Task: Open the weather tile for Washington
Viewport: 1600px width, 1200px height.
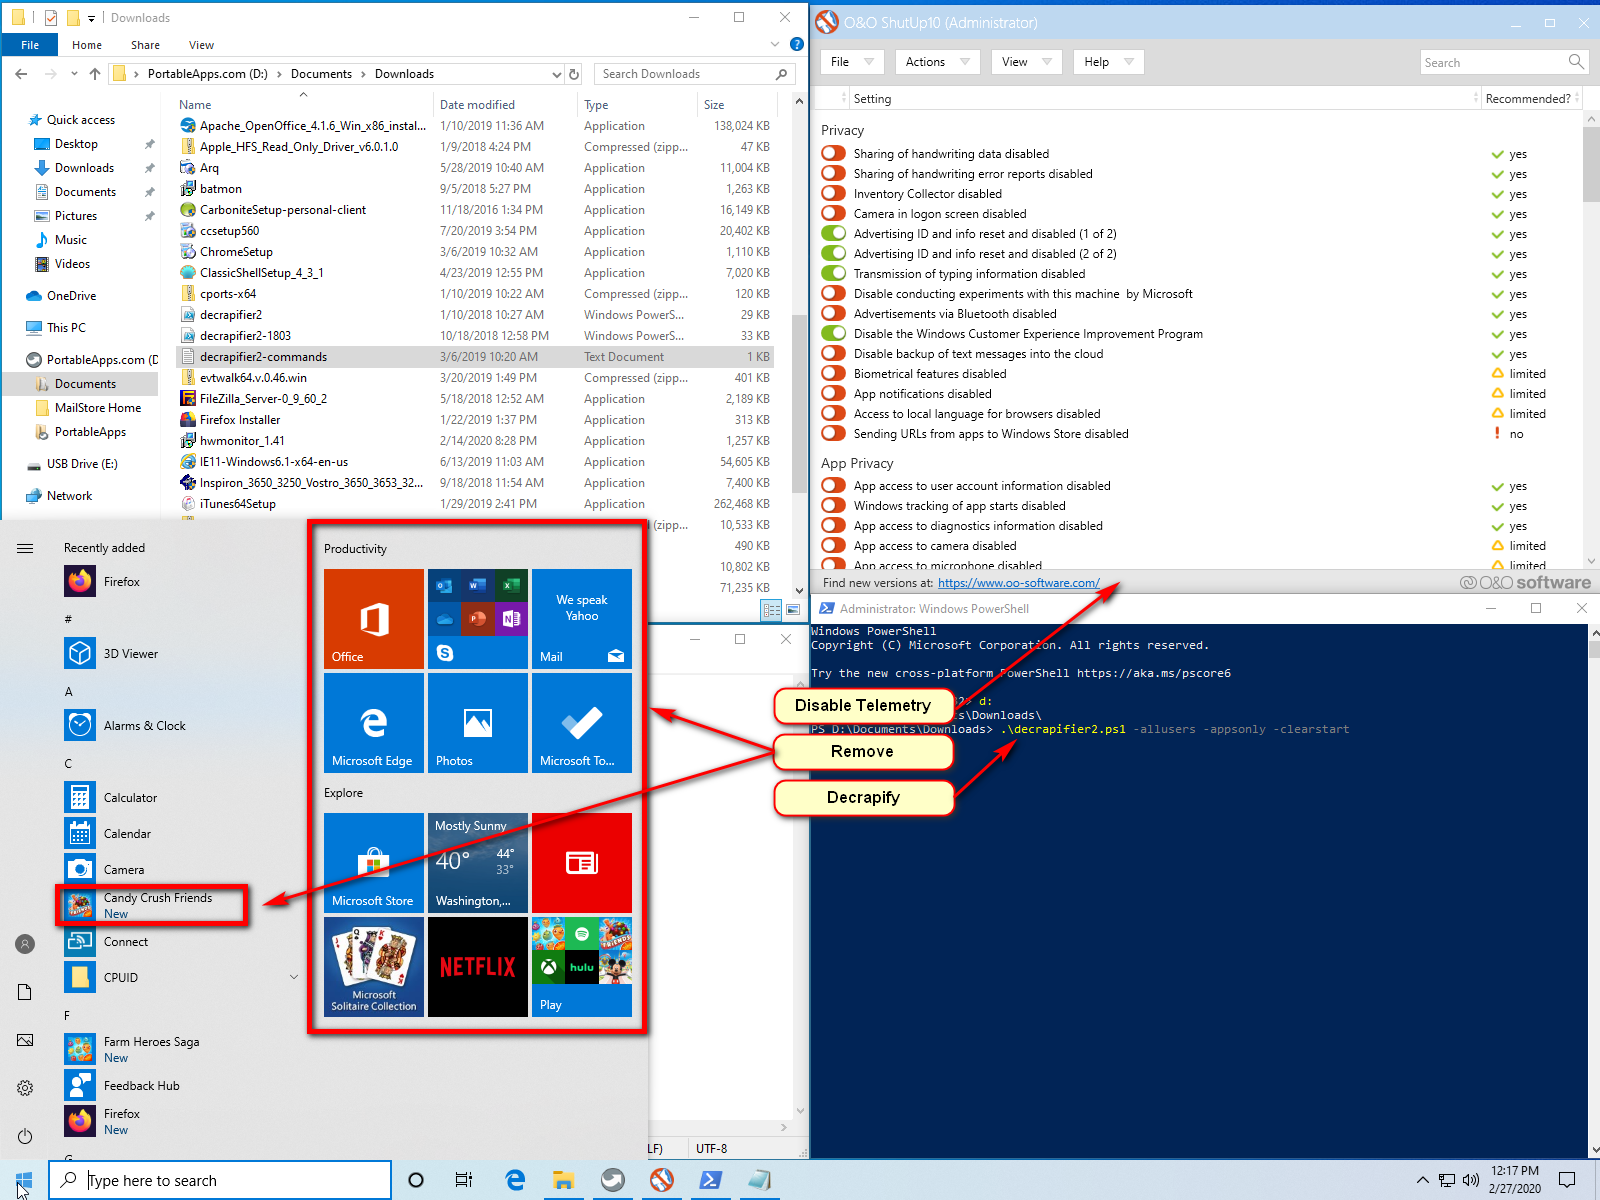Action: [478, 863]
